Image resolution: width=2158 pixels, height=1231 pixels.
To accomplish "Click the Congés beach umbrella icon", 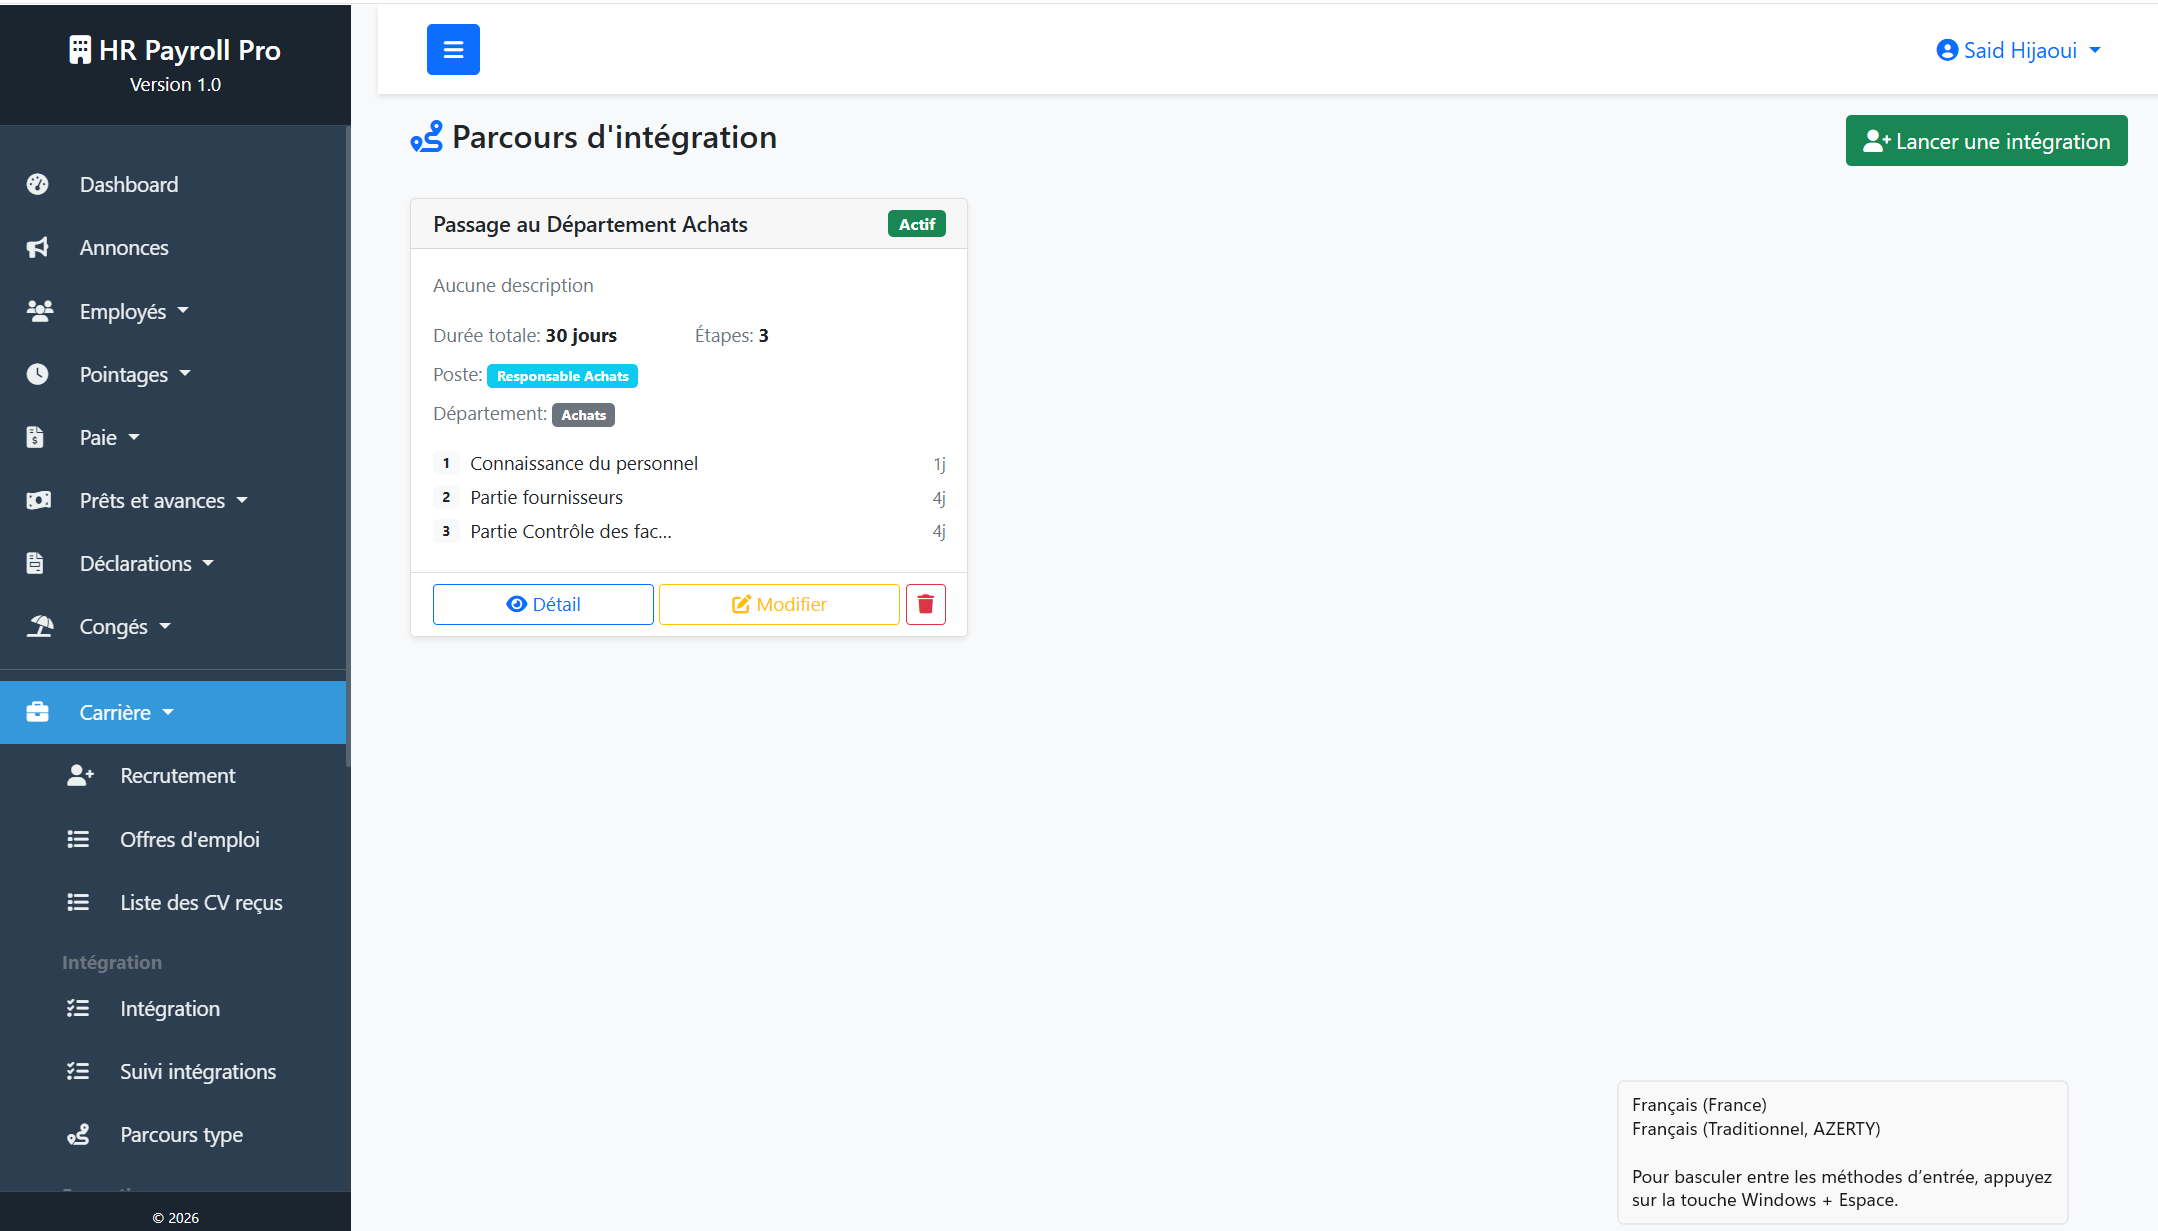I will [x=40, y=626].
